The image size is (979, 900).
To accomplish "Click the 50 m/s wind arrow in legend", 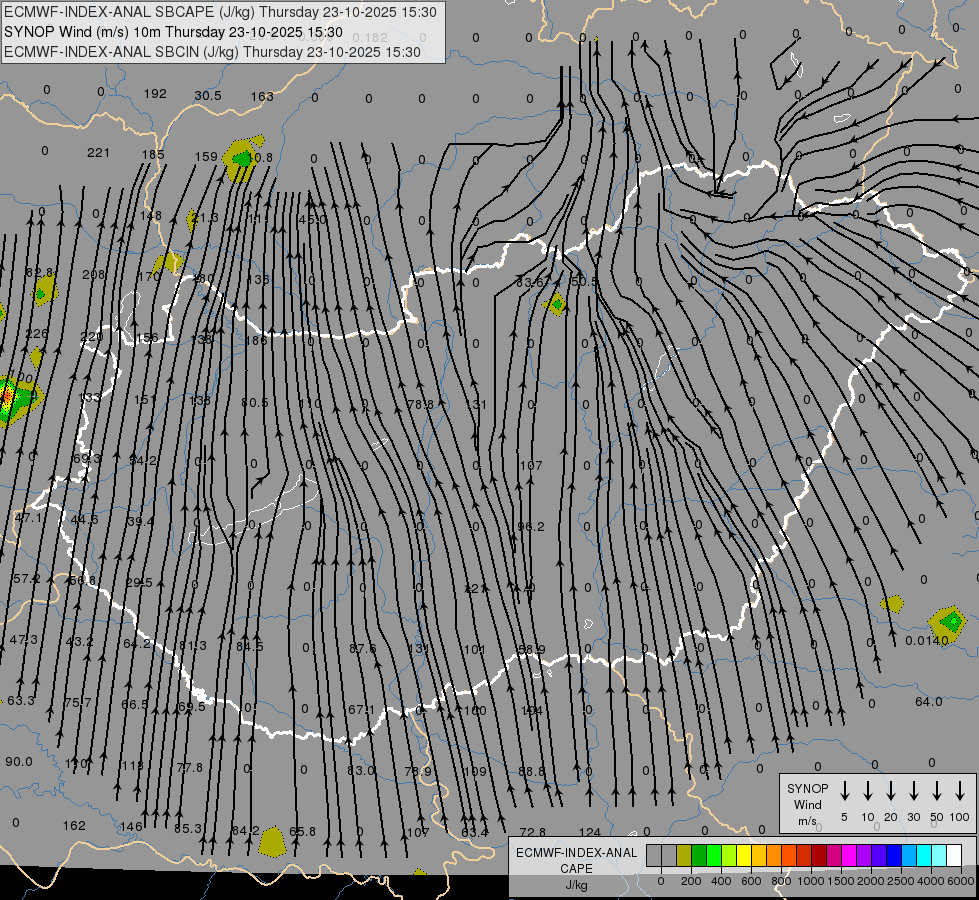I will (x=937, y=791).
